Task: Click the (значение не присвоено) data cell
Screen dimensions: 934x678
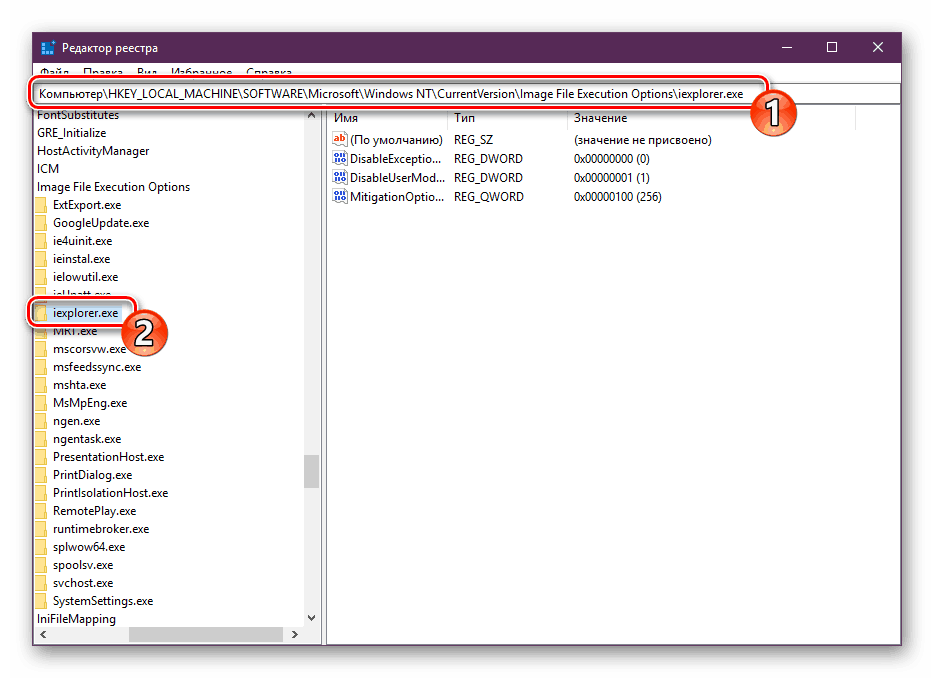Action: (x=643, y=140)
